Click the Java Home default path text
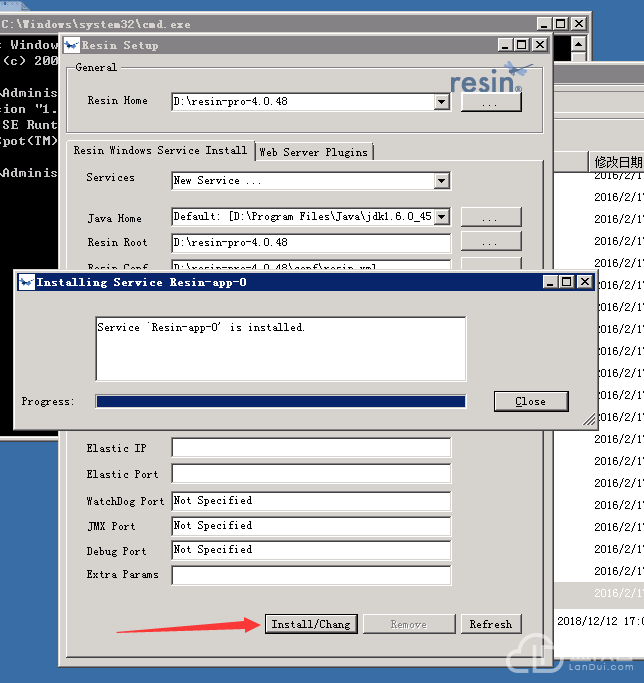This screenshot has width=644, height=683. tap(302, 216)
